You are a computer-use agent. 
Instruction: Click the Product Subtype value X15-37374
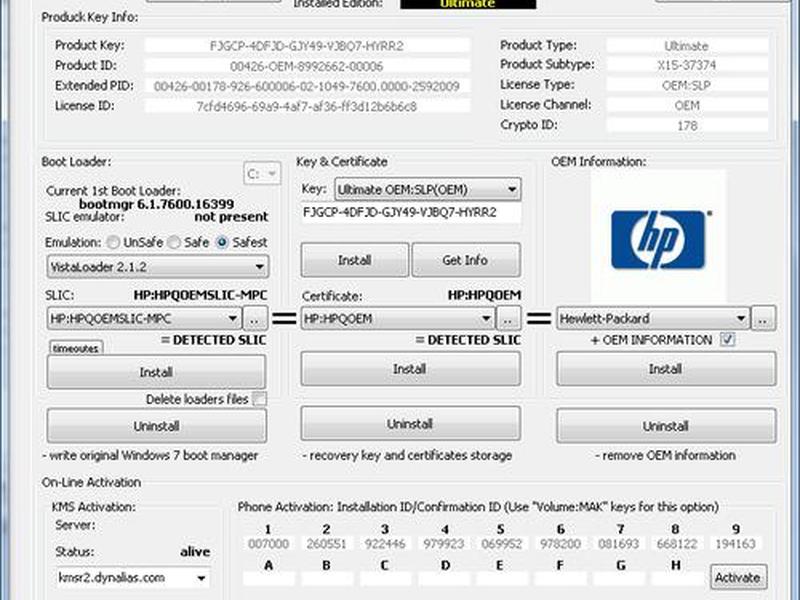(687, 65)
